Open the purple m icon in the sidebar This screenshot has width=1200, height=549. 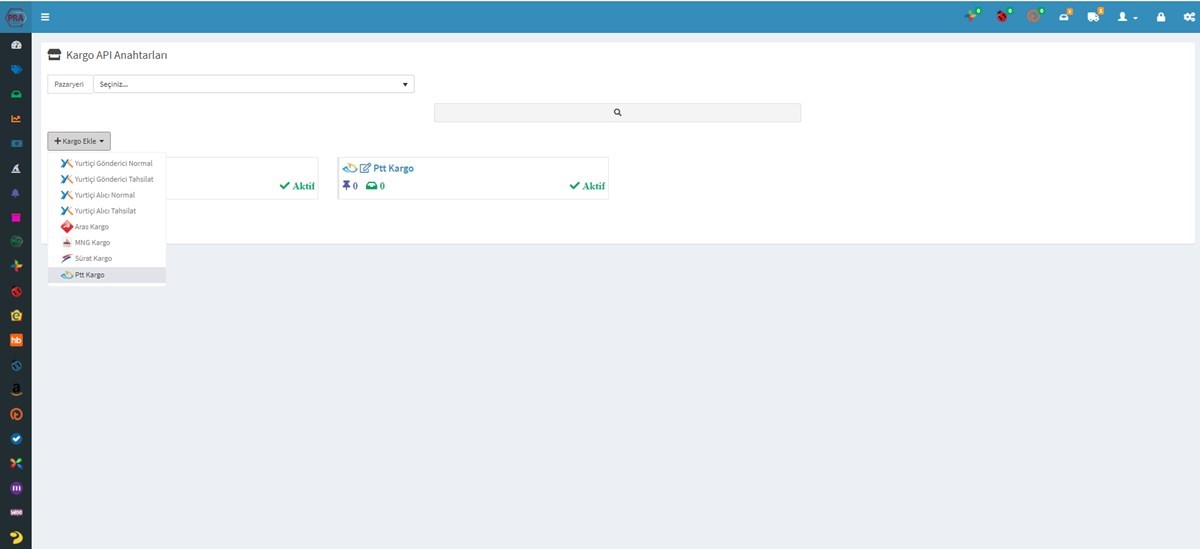pos(16,487)
